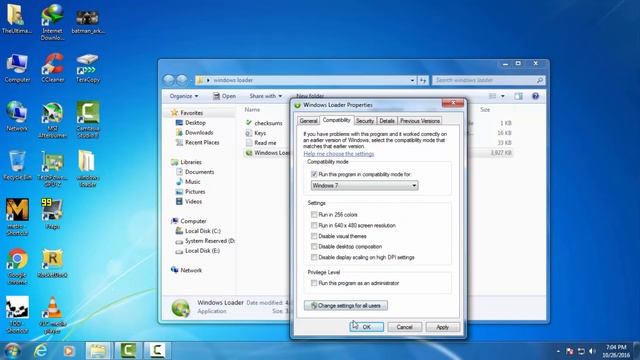Image resolution: width=640 pixels, height=360 pixels.
Task: Select the Network desktop icon
Action: (17, 117)
